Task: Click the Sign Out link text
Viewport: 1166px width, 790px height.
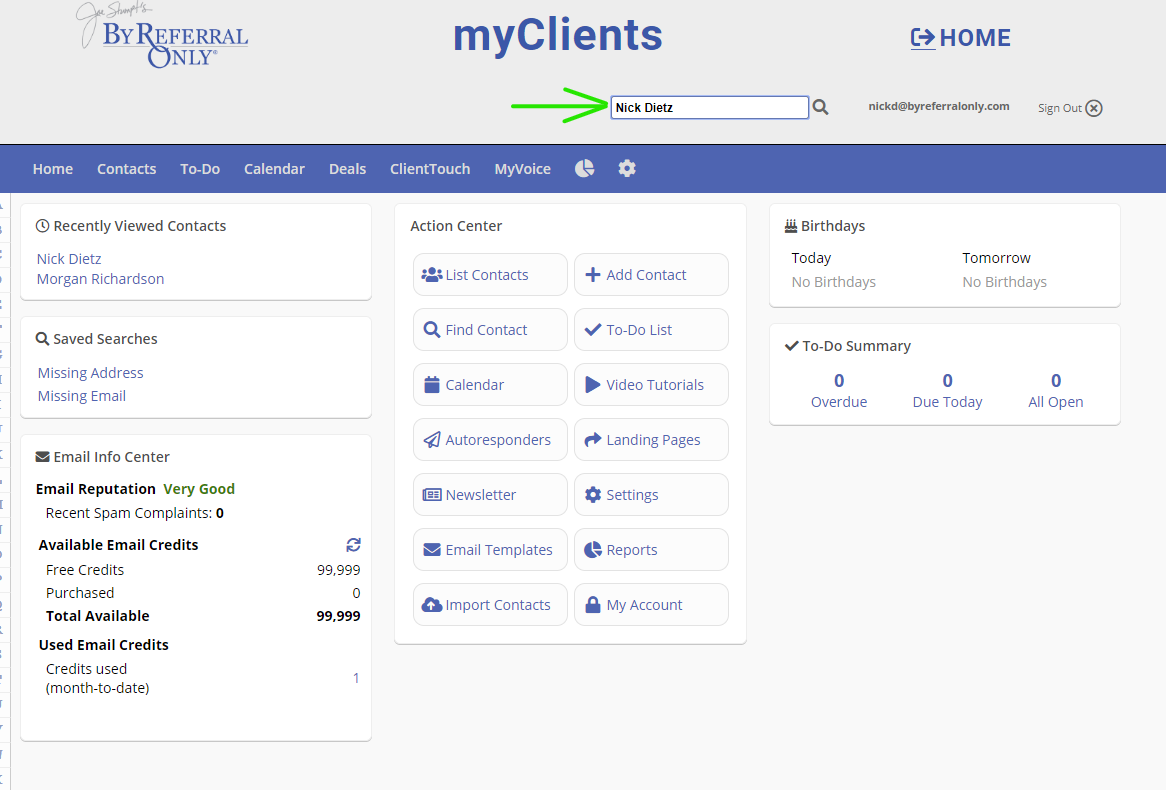Action: 1060,109
